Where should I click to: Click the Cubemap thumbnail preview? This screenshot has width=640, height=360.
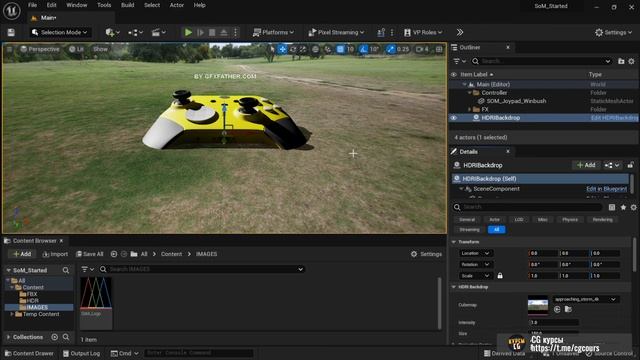tap(538, 305)
